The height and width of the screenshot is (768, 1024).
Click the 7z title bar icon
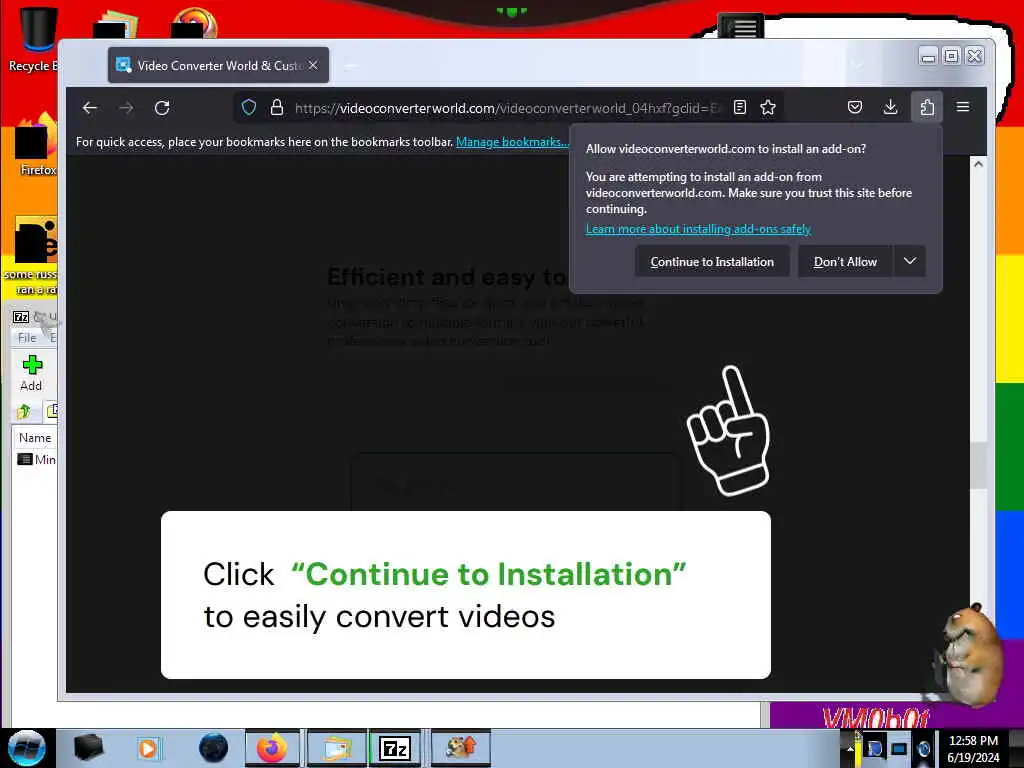[x=21, y=317]
